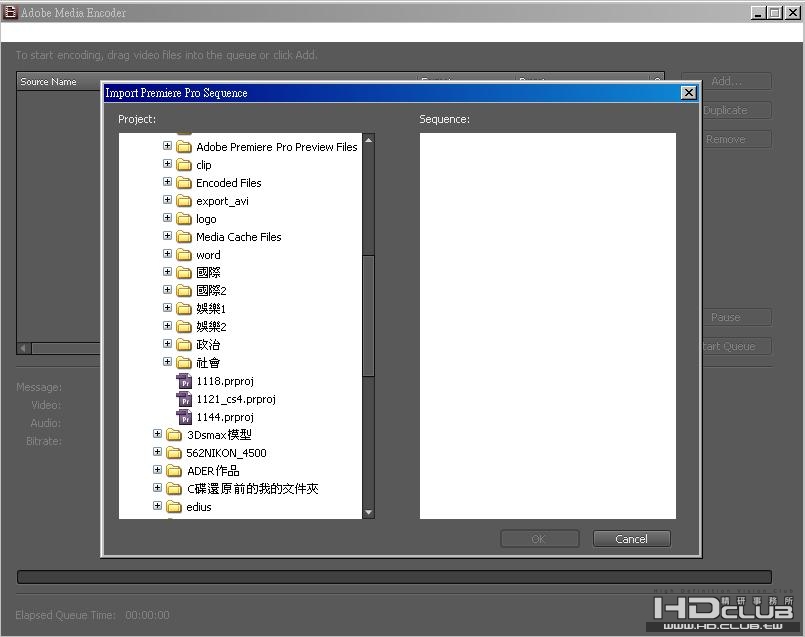
Task: Click the 1121_cs4.prproj Premiere project icon
Action: 184,399
